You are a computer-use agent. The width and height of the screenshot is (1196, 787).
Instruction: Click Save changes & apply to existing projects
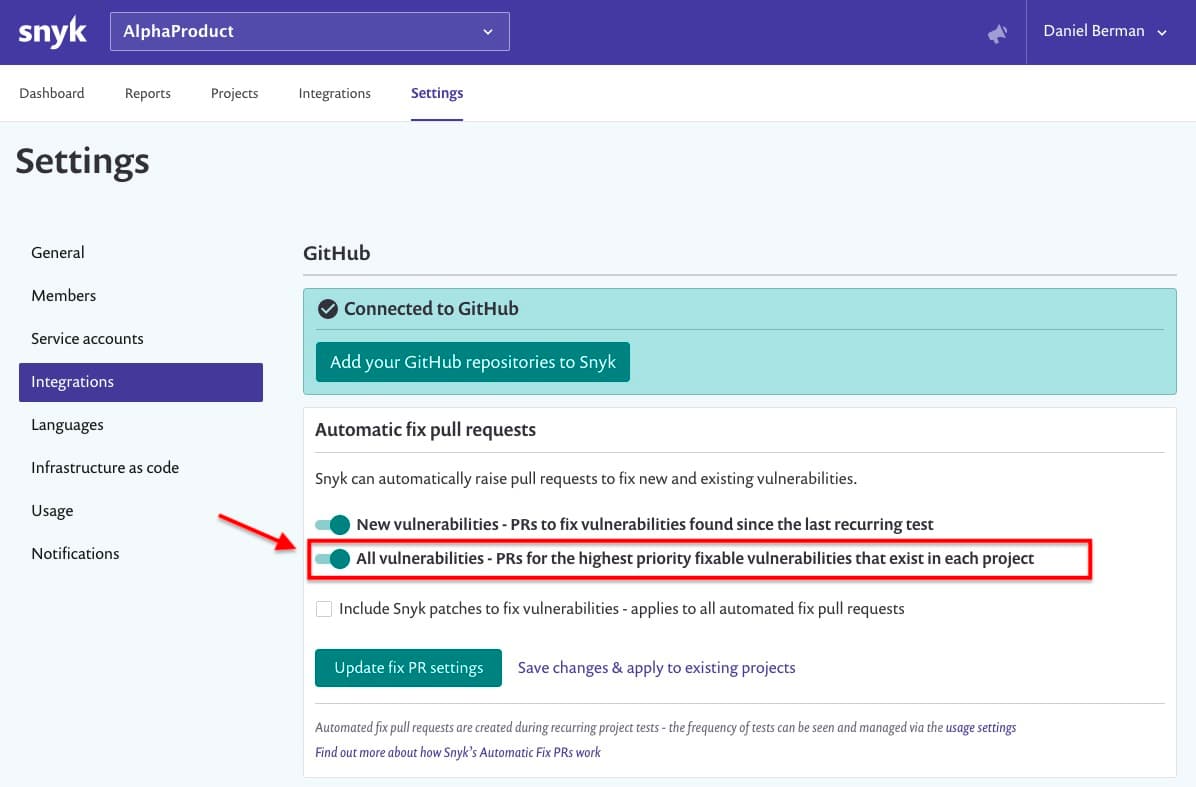657,668
